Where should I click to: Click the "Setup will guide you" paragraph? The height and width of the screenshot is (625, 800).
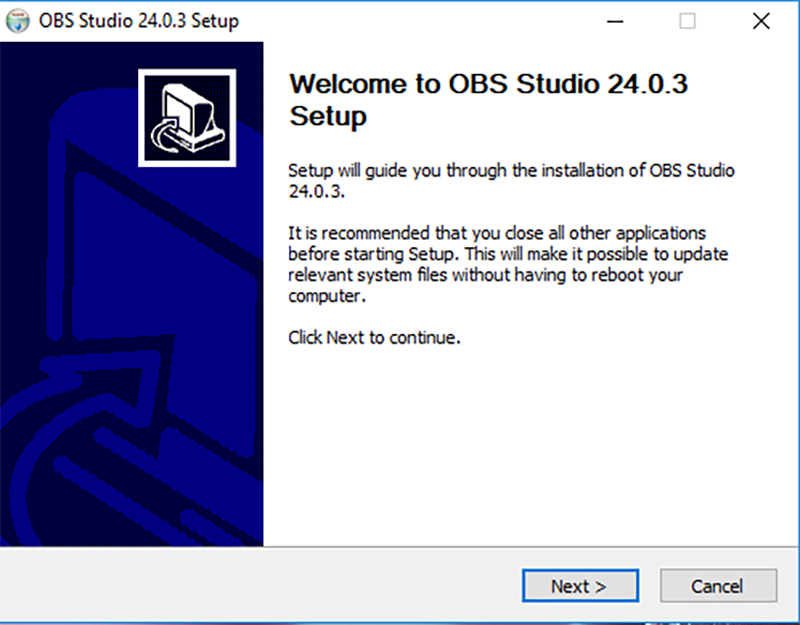point(511,170)
